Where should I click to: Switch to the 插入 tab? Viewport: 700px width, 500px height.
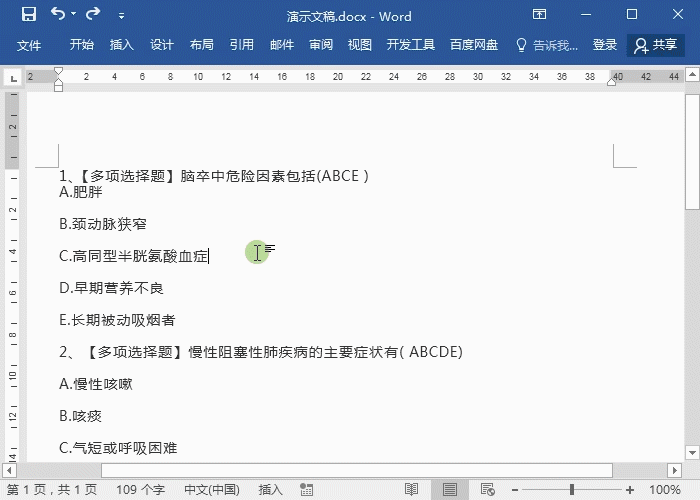(121, 45)
